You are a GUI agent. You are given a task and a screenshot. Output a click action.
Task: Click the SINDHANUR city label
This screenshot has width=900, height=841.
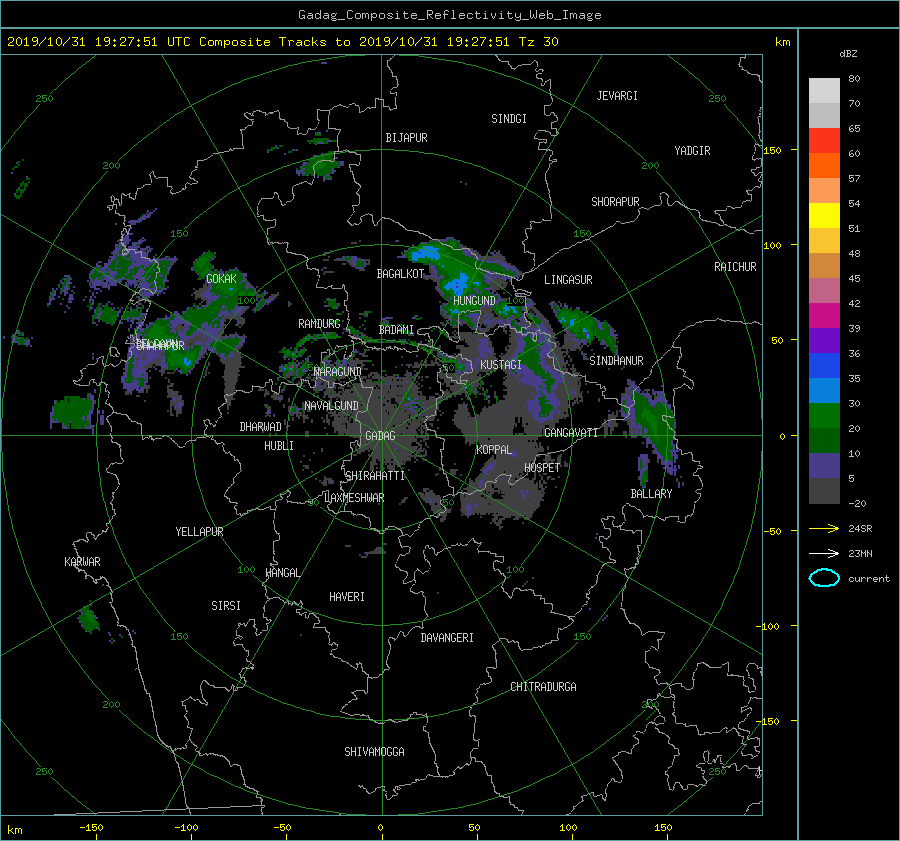(x=616, y=361)
